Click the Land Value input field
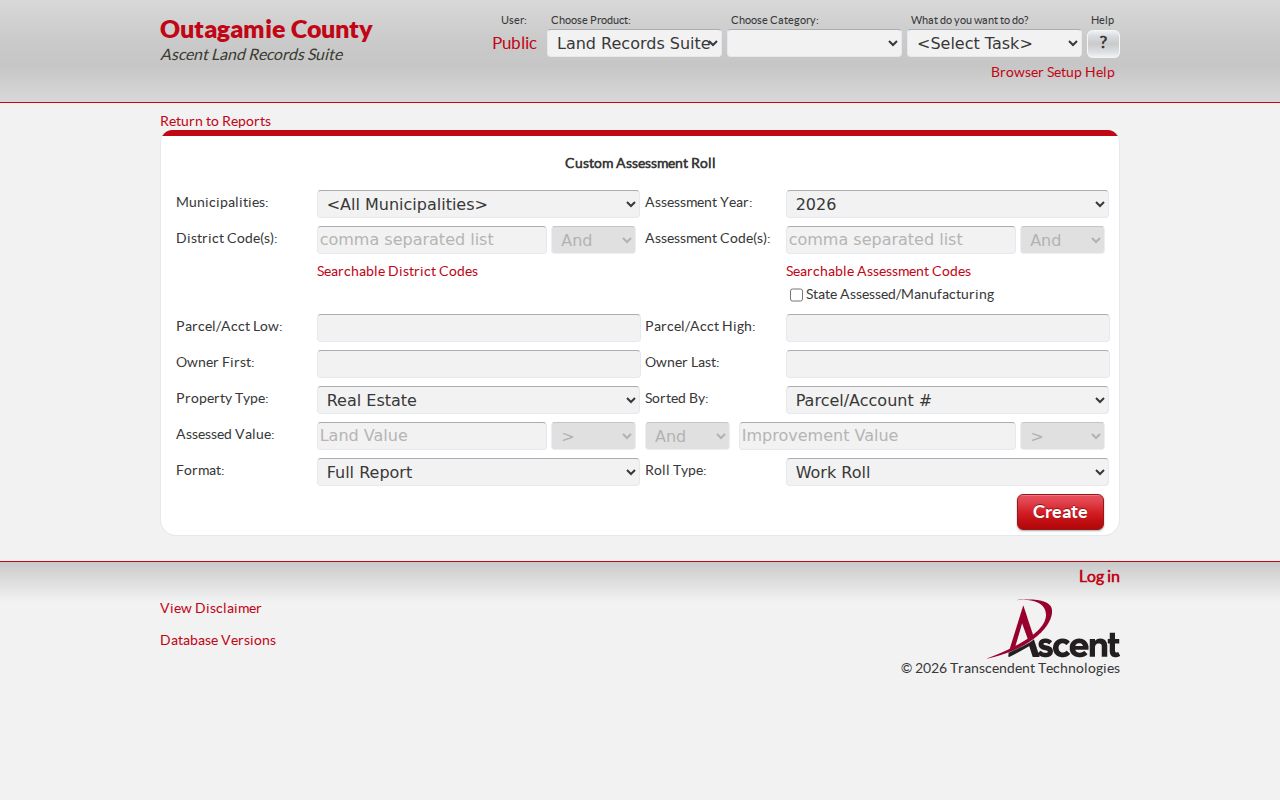The width and height of the screenshot is (1280, 800). click(x=432, y=436)
